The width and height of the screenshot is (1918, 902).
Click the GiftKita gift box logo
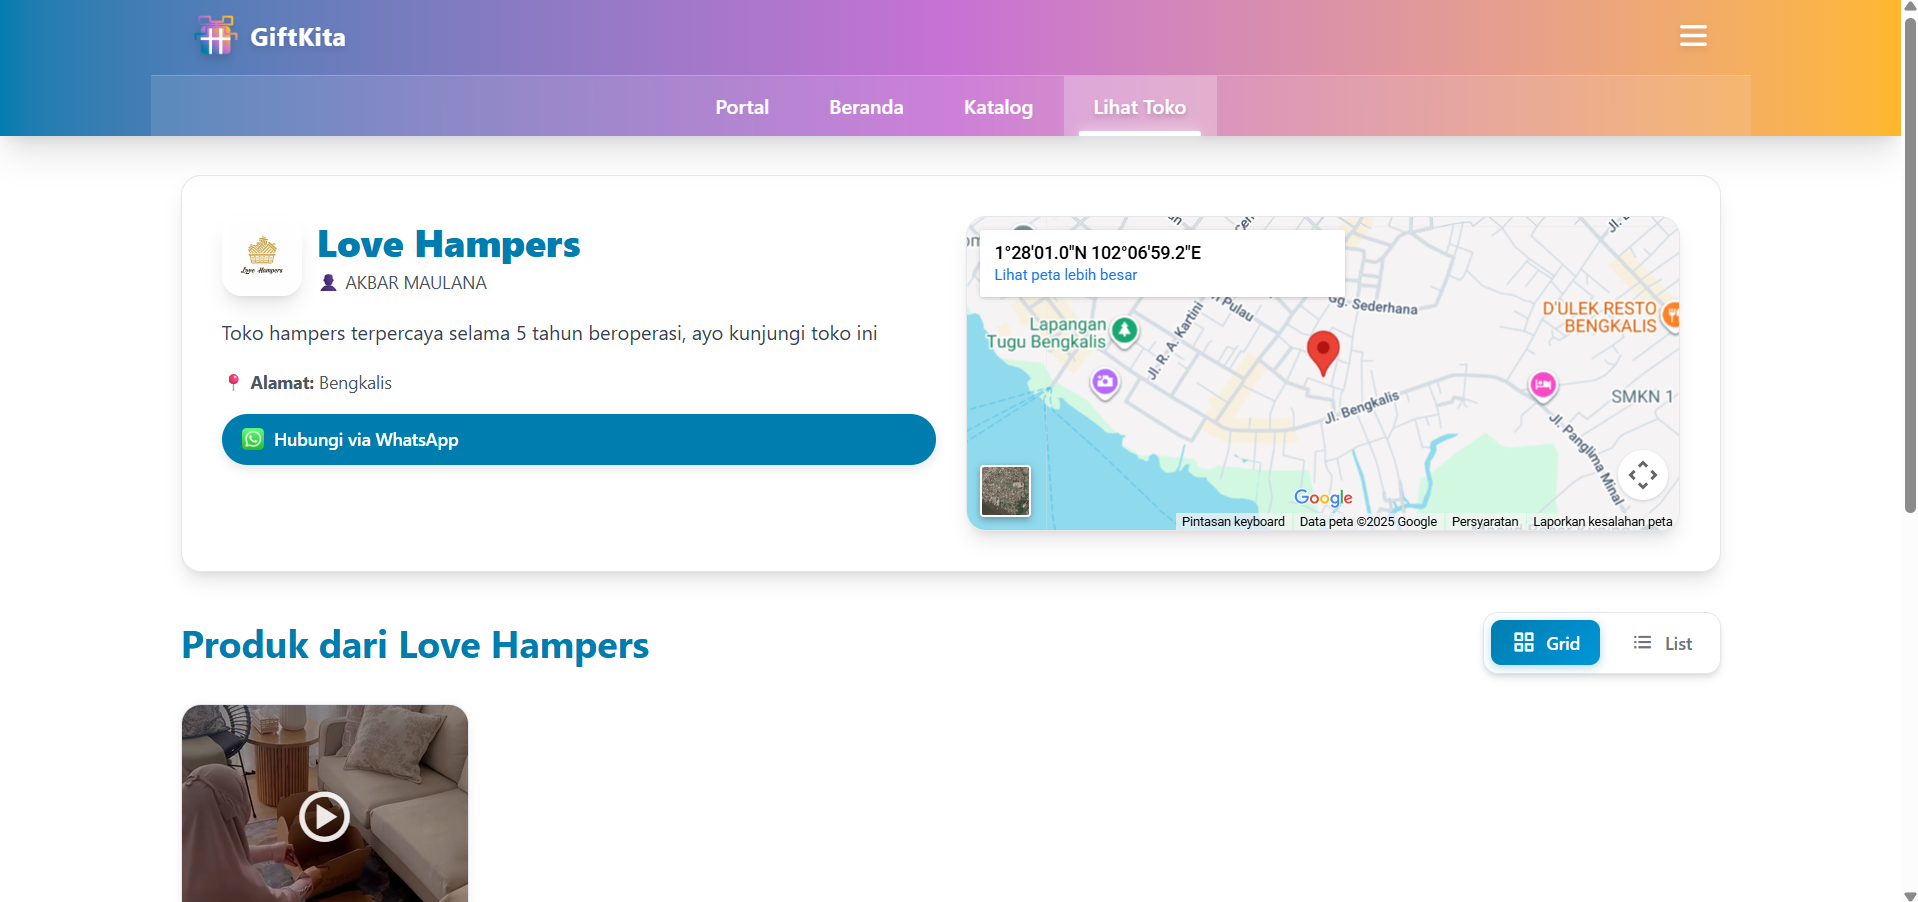pyautogui.click(x=215, y=37)
